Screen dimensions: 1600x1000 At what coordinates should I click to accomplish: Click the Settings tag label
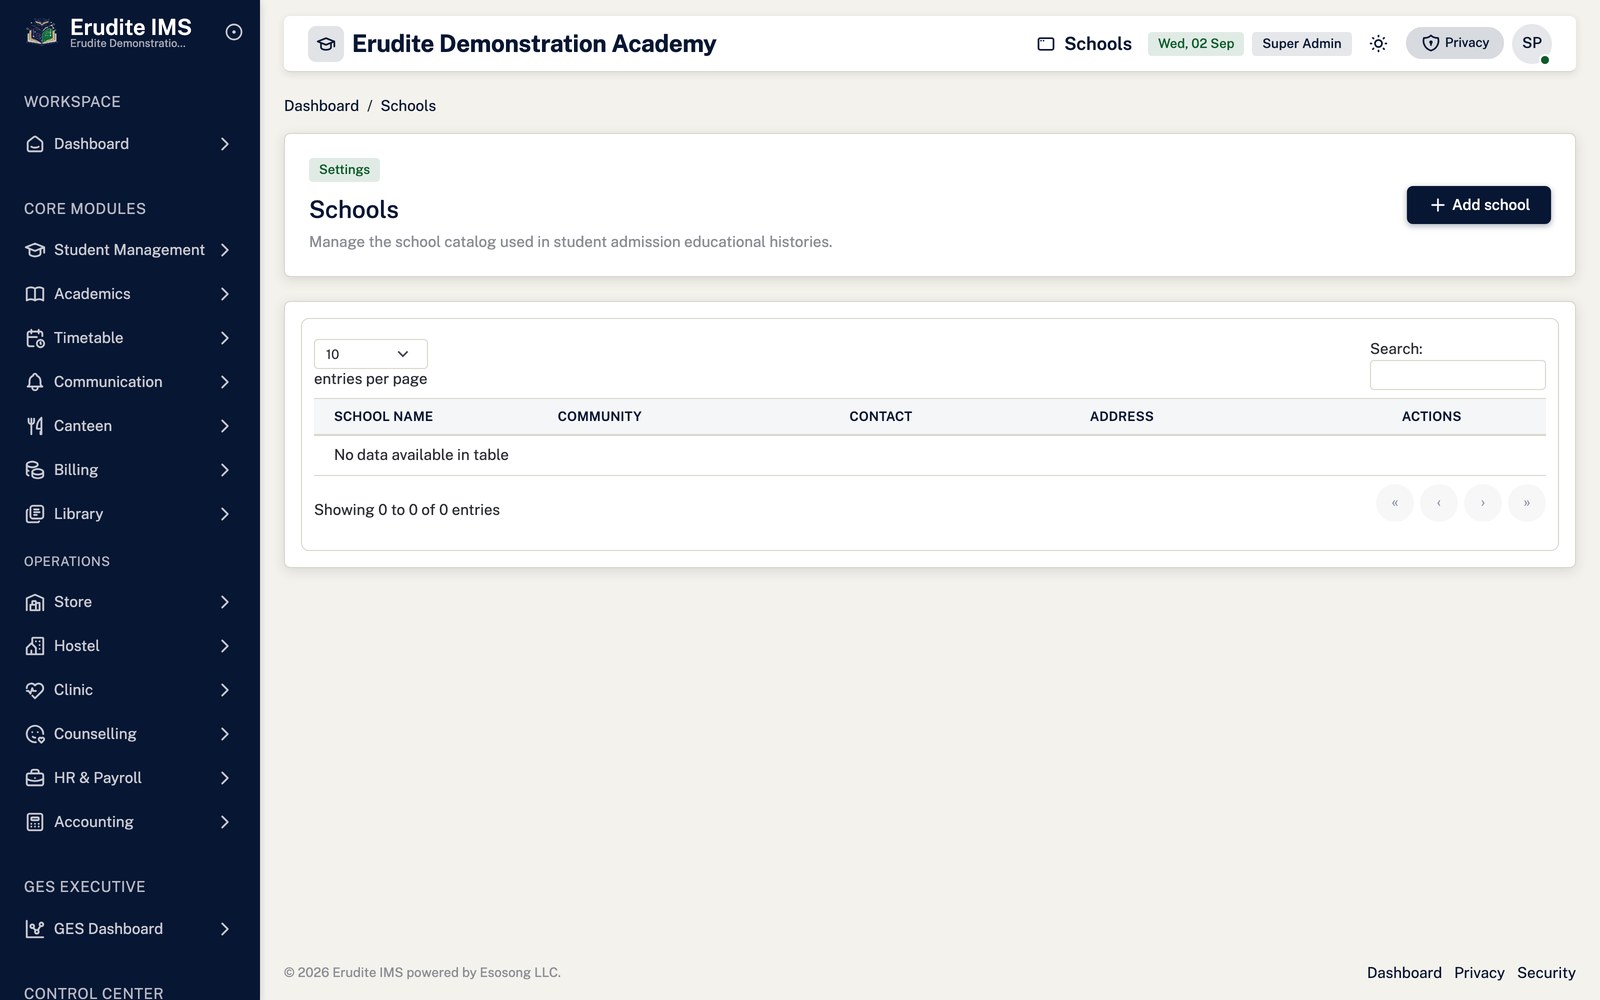pyautogui.click(x=344, y=170)
